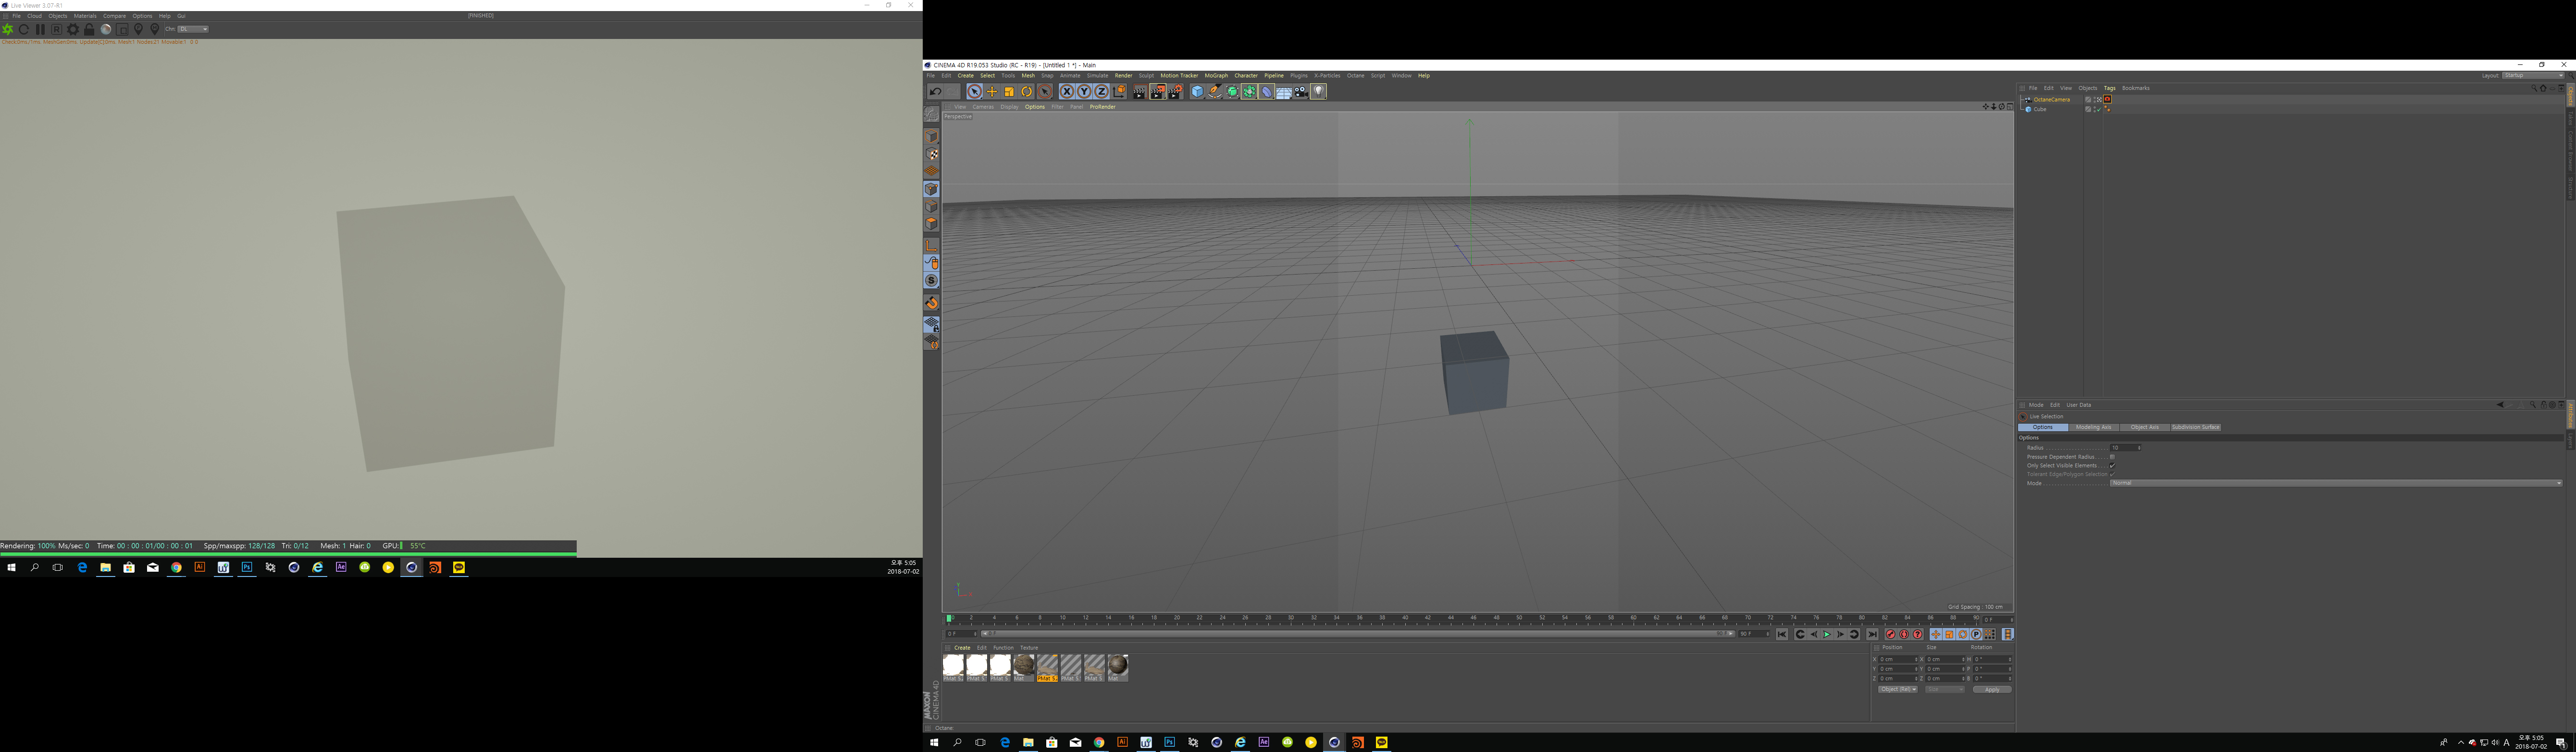Select the Move tool
This screenshot has width=2576, height=752.
pyautogui.click(x=992, y=92)
